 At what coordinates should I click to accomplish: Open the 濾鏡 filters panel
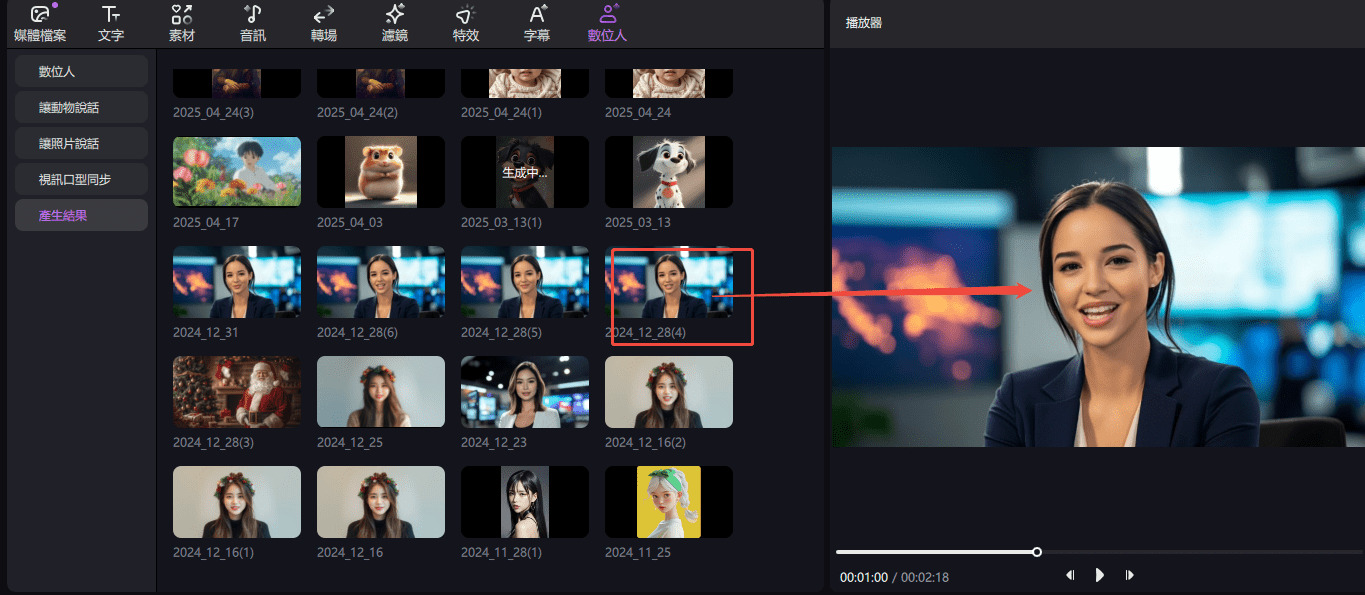point(395,24)
